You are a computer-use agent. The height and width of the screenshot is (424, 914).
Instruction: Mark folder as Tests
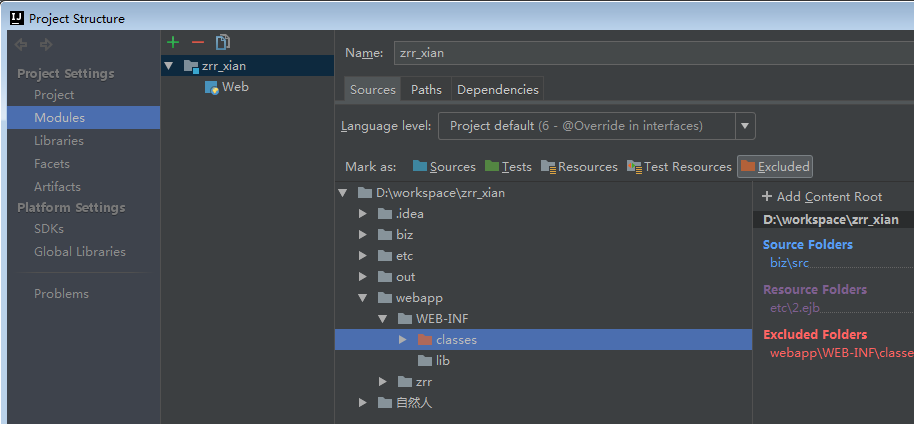pos(508,167)
